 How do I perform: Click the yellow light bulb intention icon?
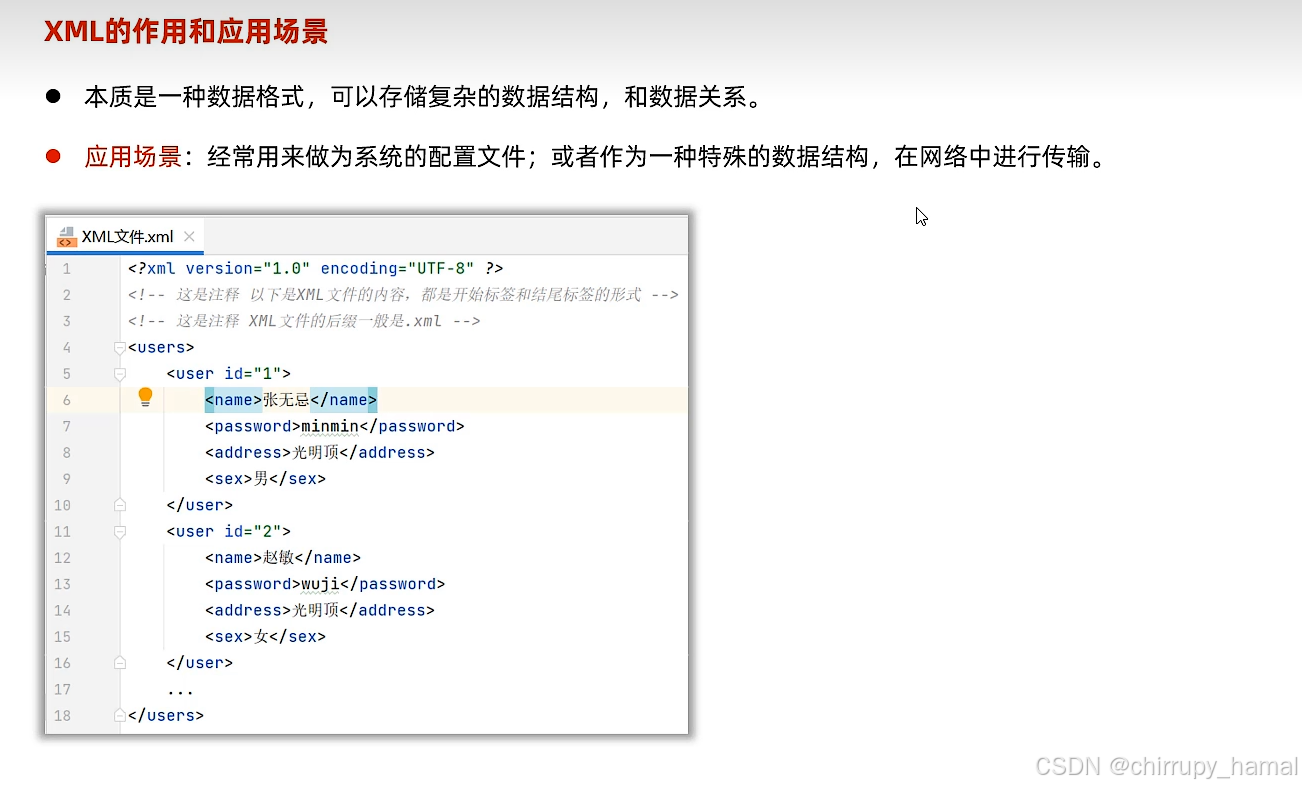click(x=145, y=397)
